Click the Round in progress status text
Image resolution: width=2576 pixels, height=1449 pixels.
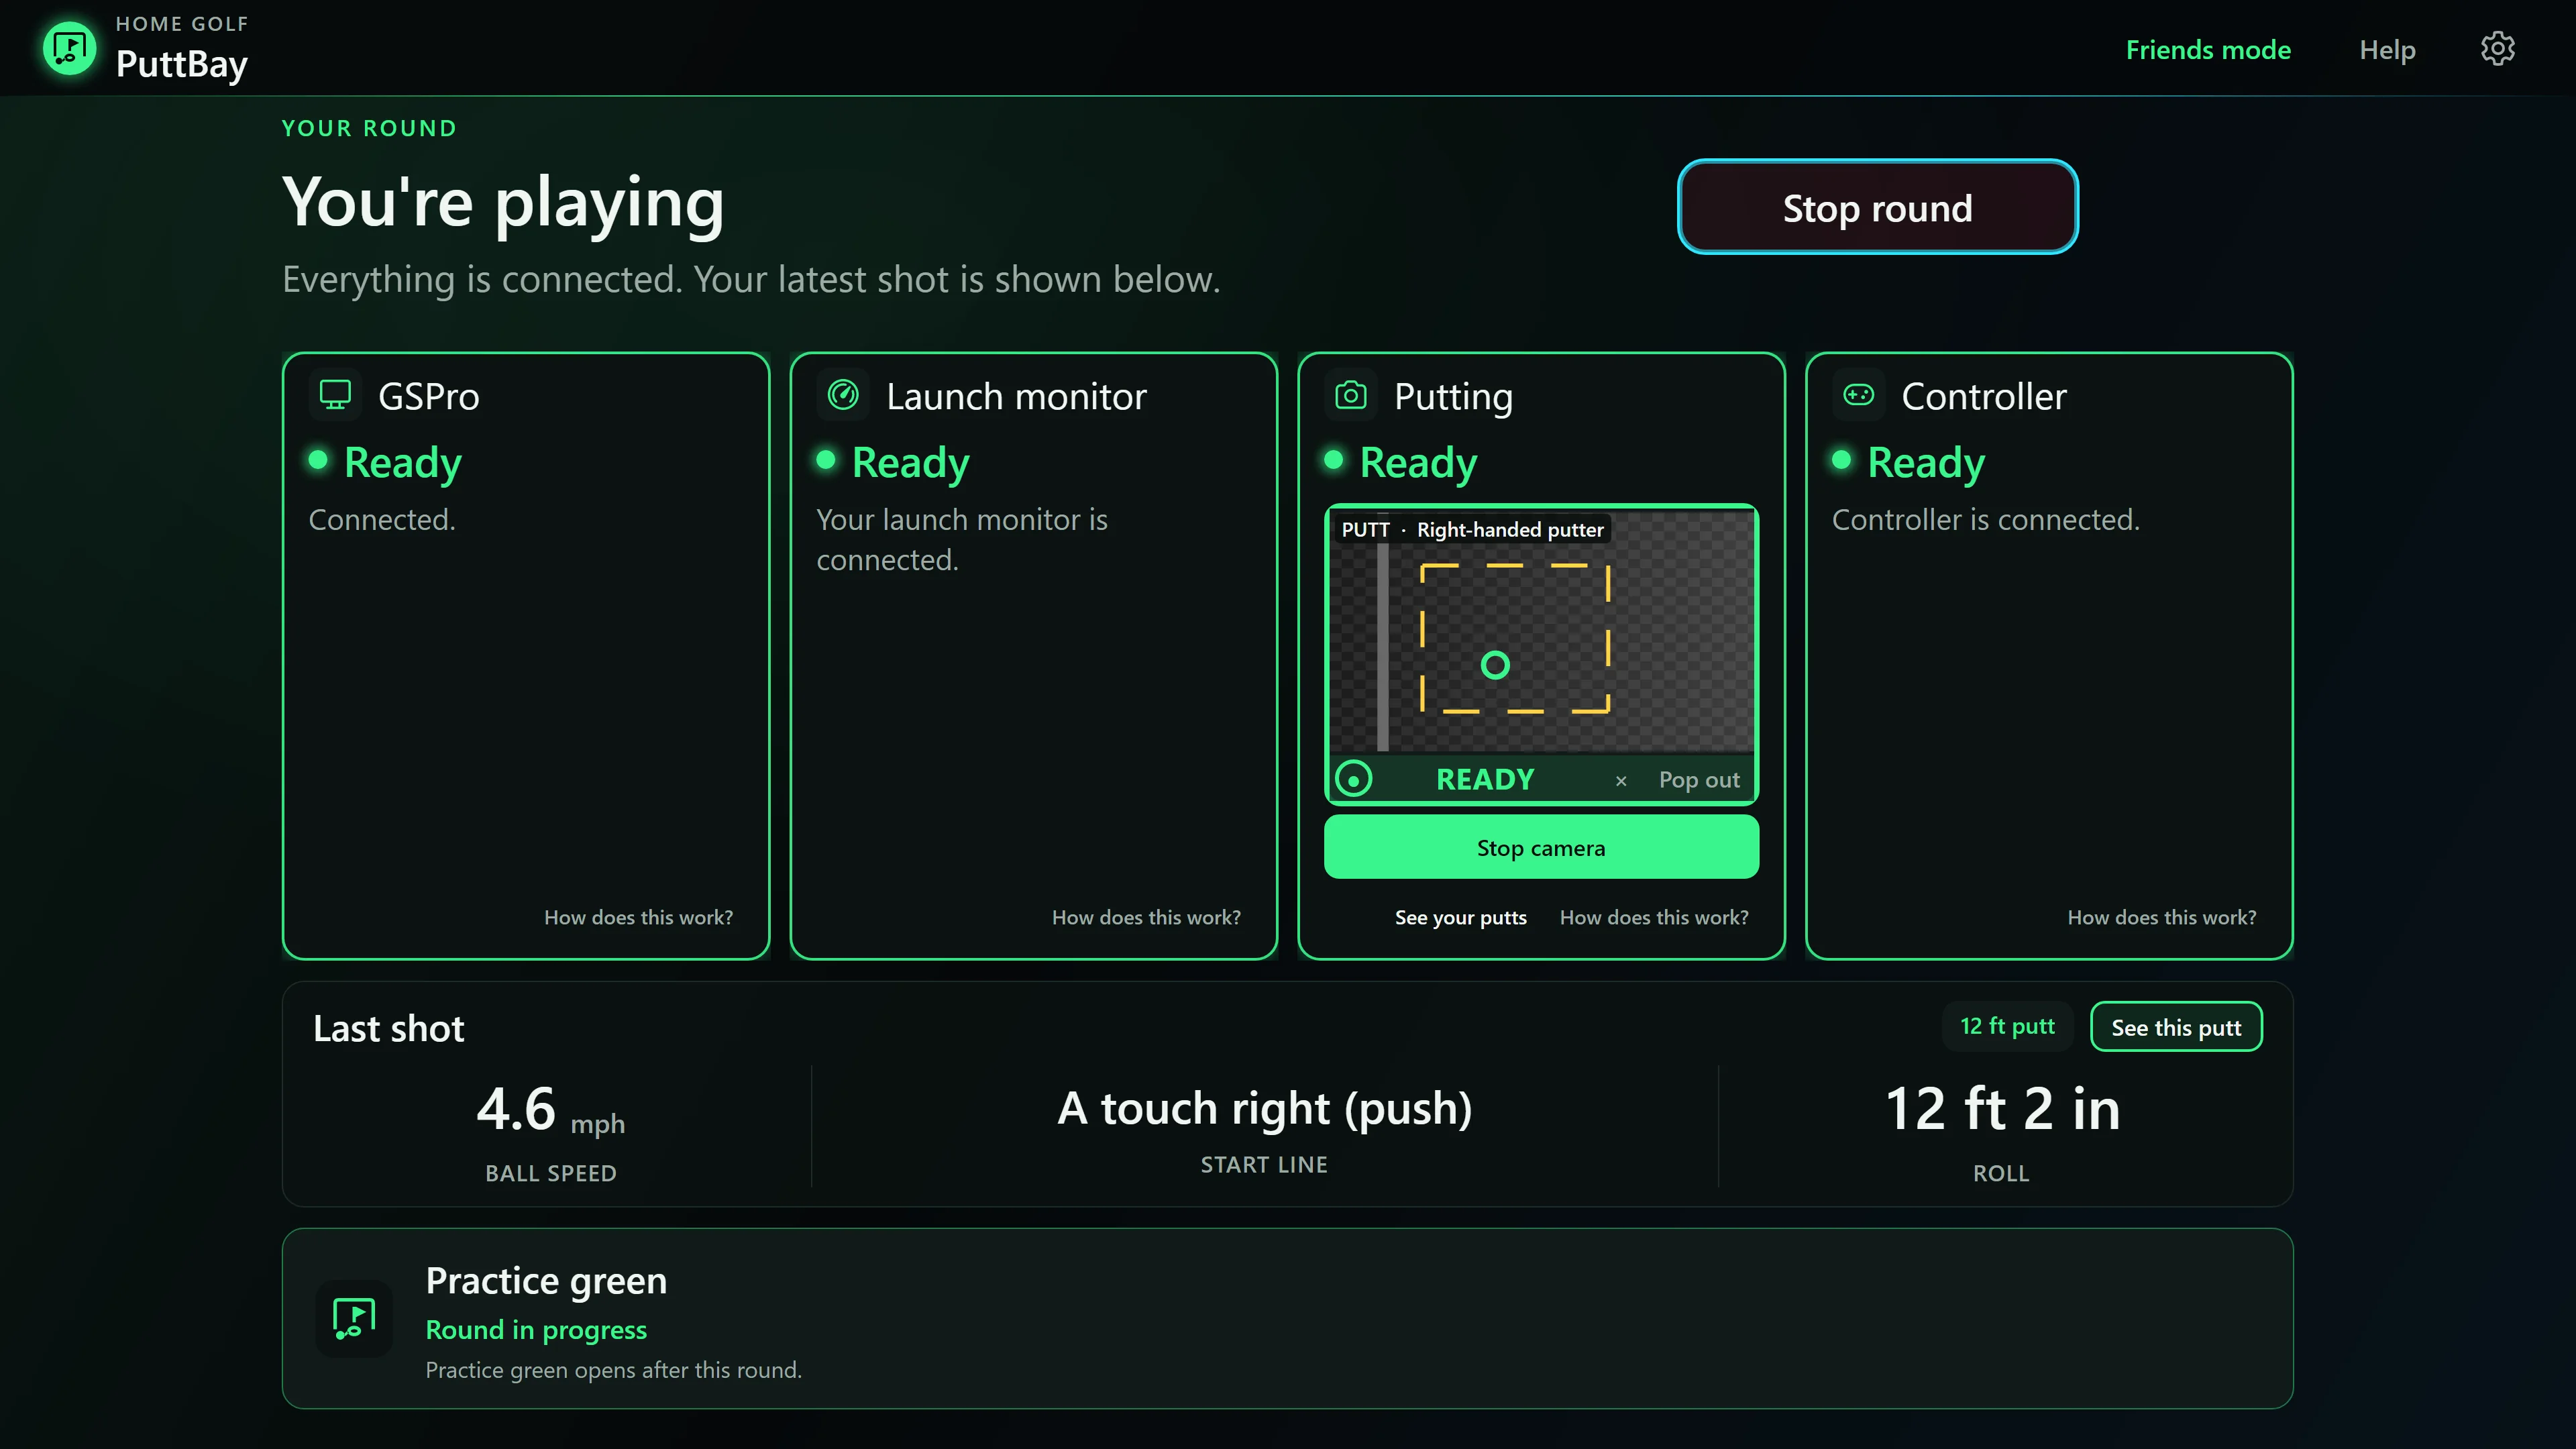click(536, 1330)
